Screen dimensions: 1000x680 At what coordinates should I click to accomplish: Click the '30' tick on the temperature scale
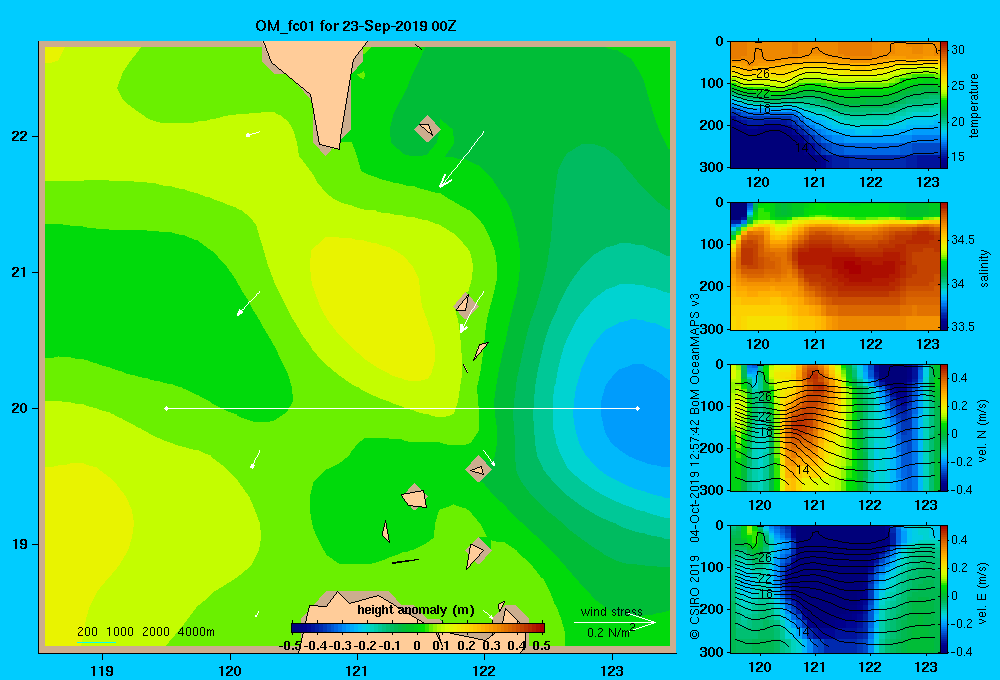point(957,50)
